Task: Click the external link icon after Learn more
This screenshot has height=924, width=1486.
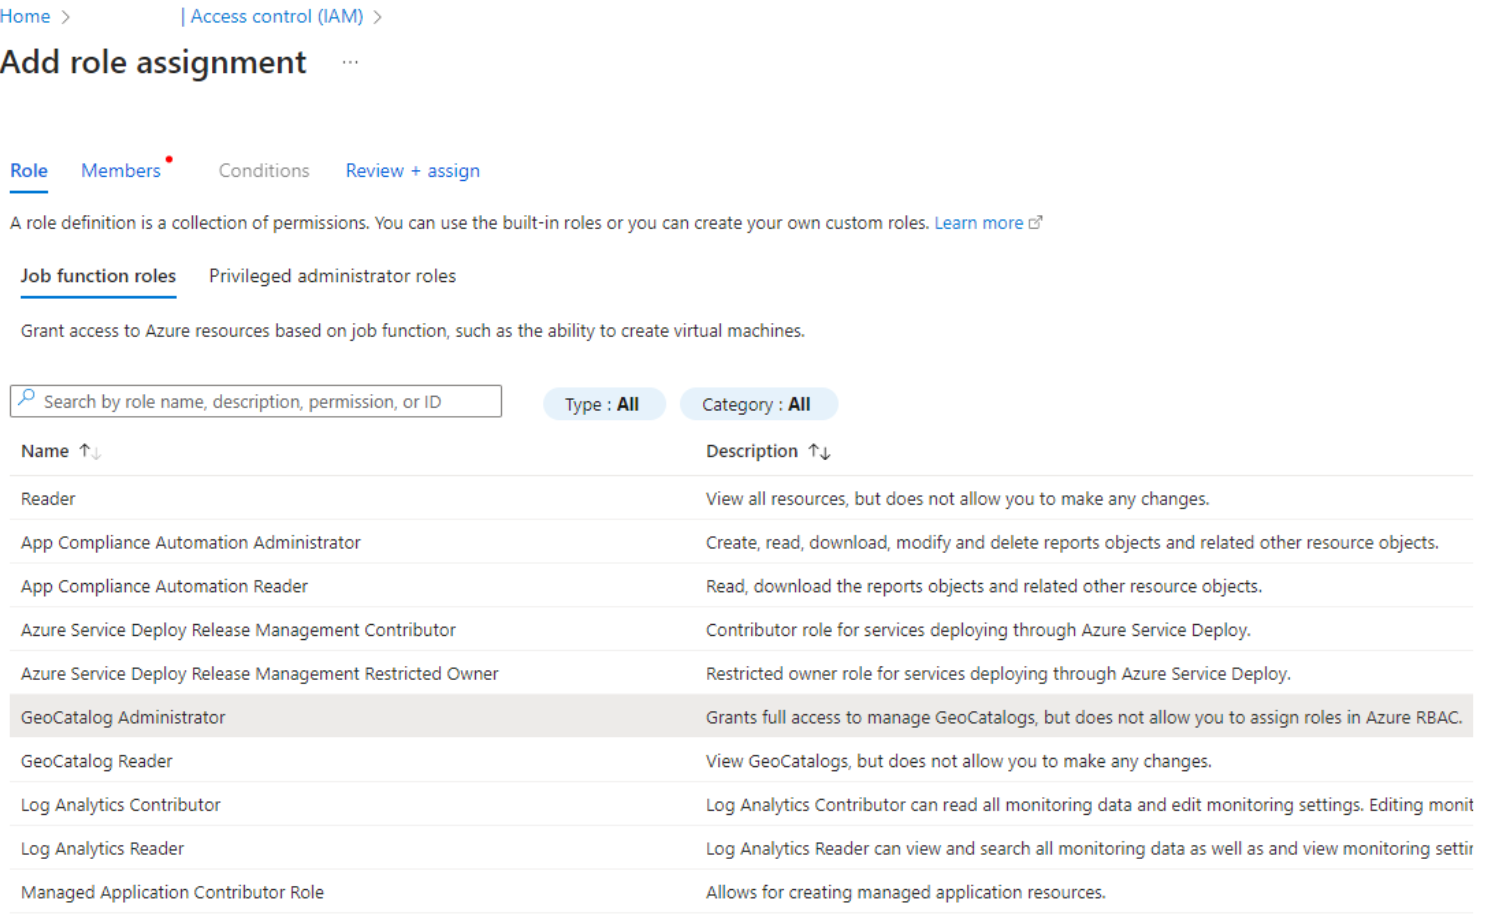Action: [x=1036, y=223]
